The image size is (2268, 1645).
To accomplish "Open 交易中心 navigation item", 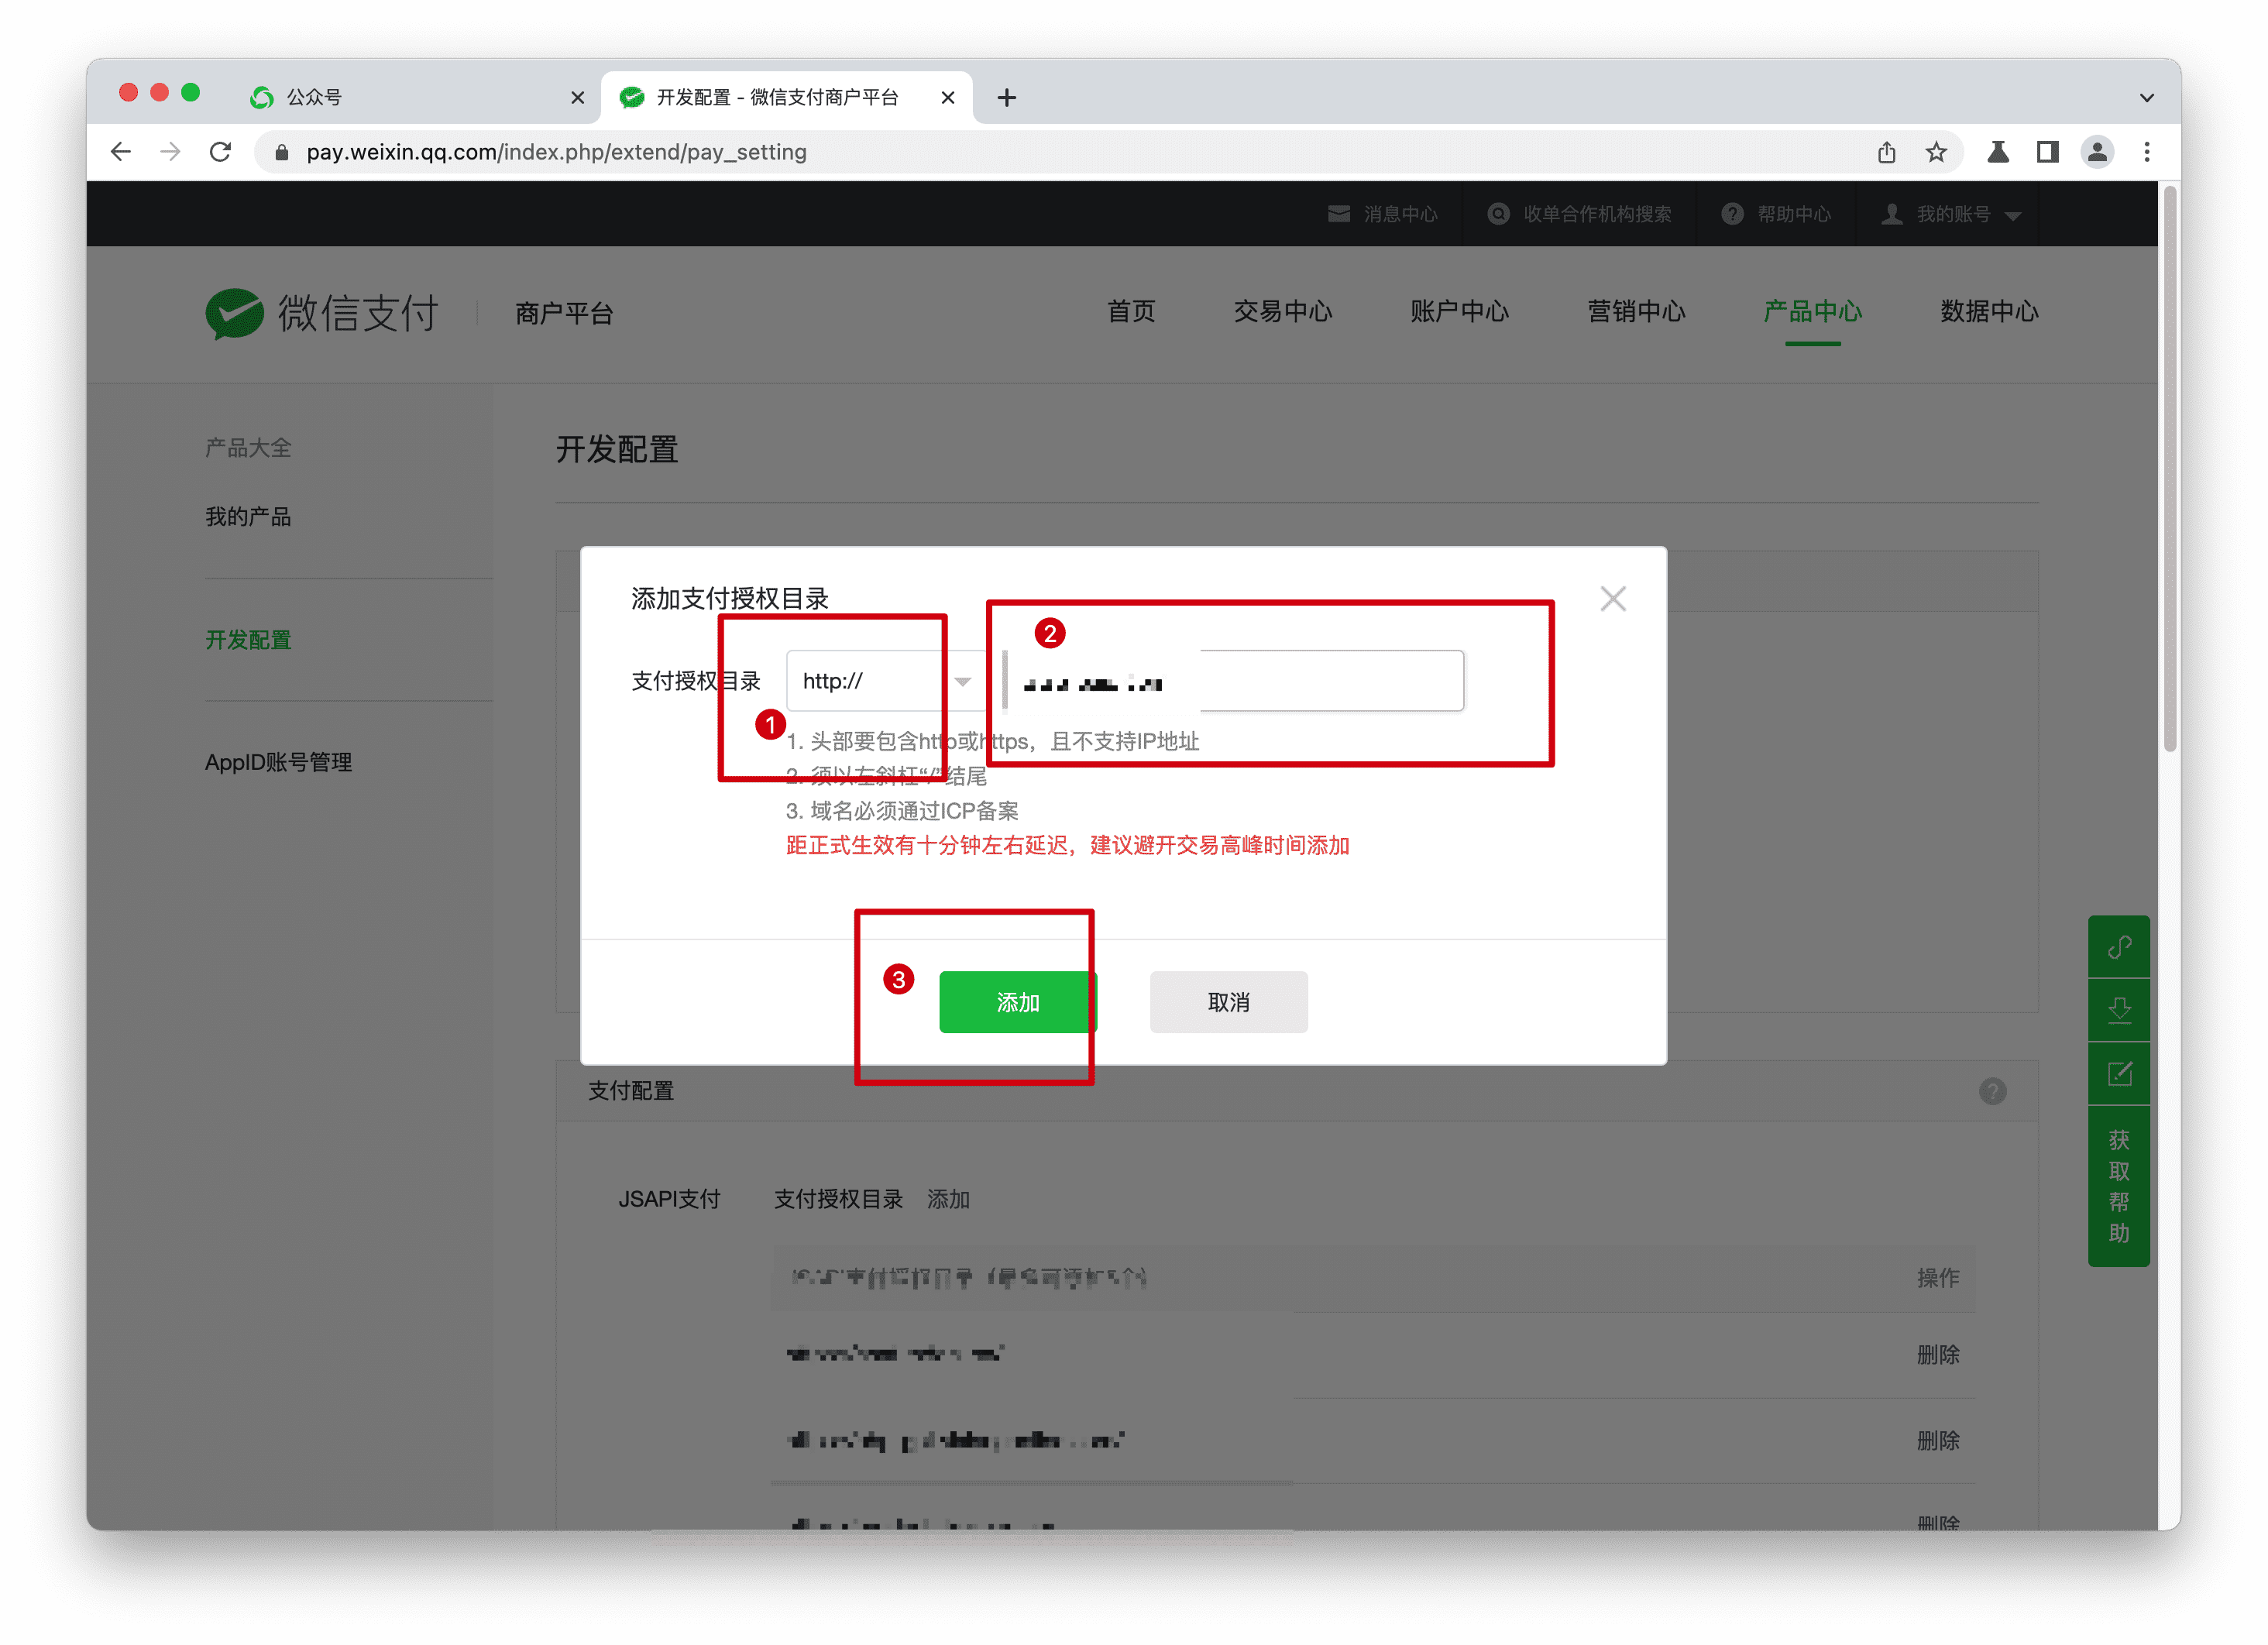I will [x=1283, y=311].
